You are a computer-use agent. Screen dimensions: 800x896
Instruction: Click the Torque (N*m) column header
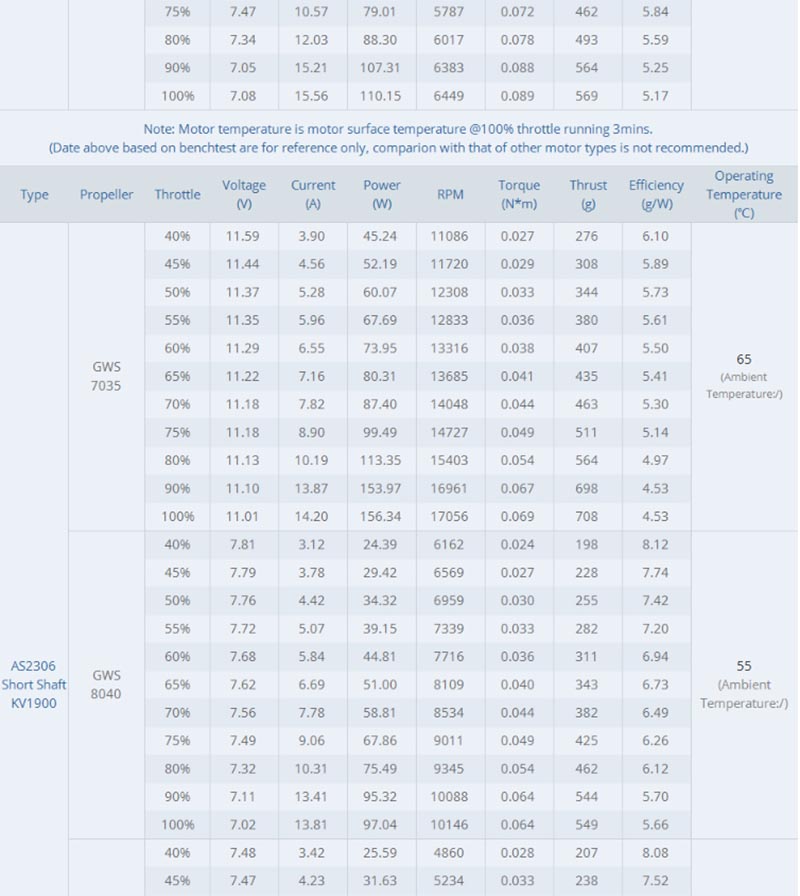coord(519,194)
